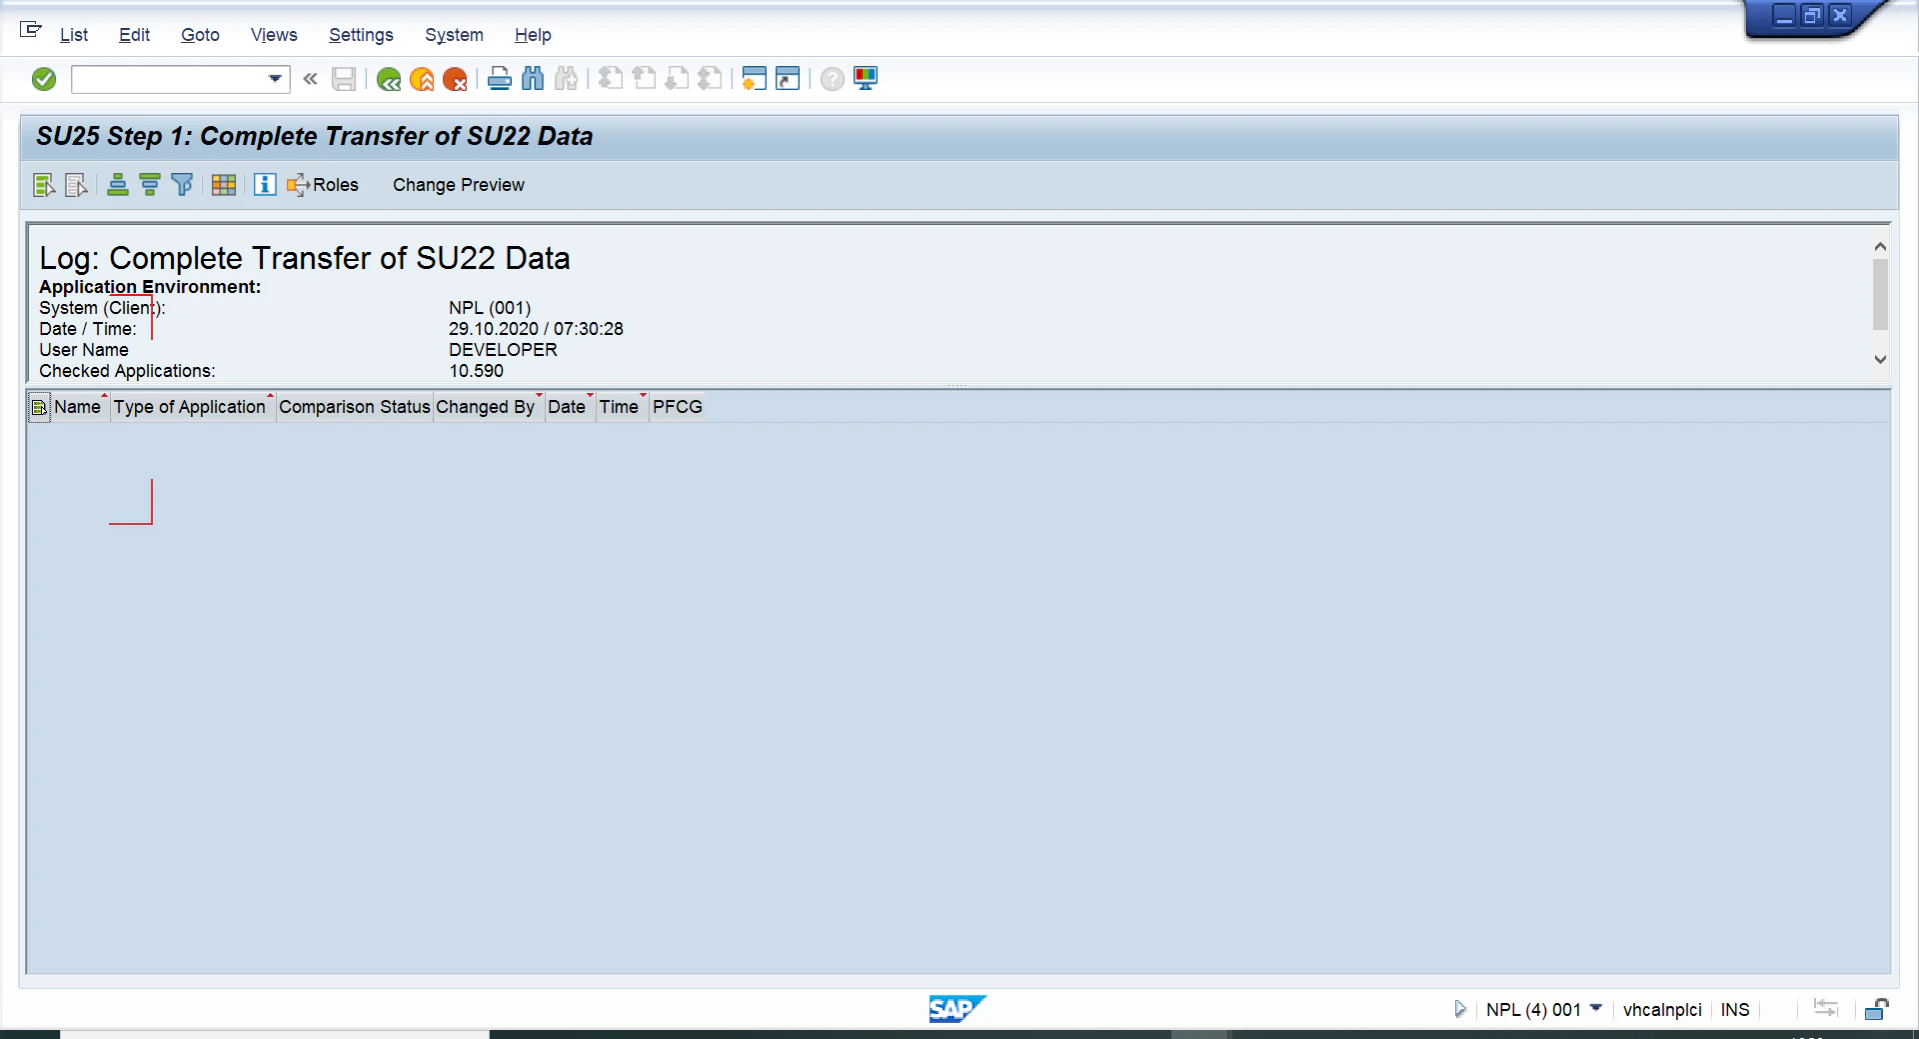This screenshot has height=1039, width=1919.
Task: Click the log pane vertical scrollbar thumb
Action: (1880, 294)
